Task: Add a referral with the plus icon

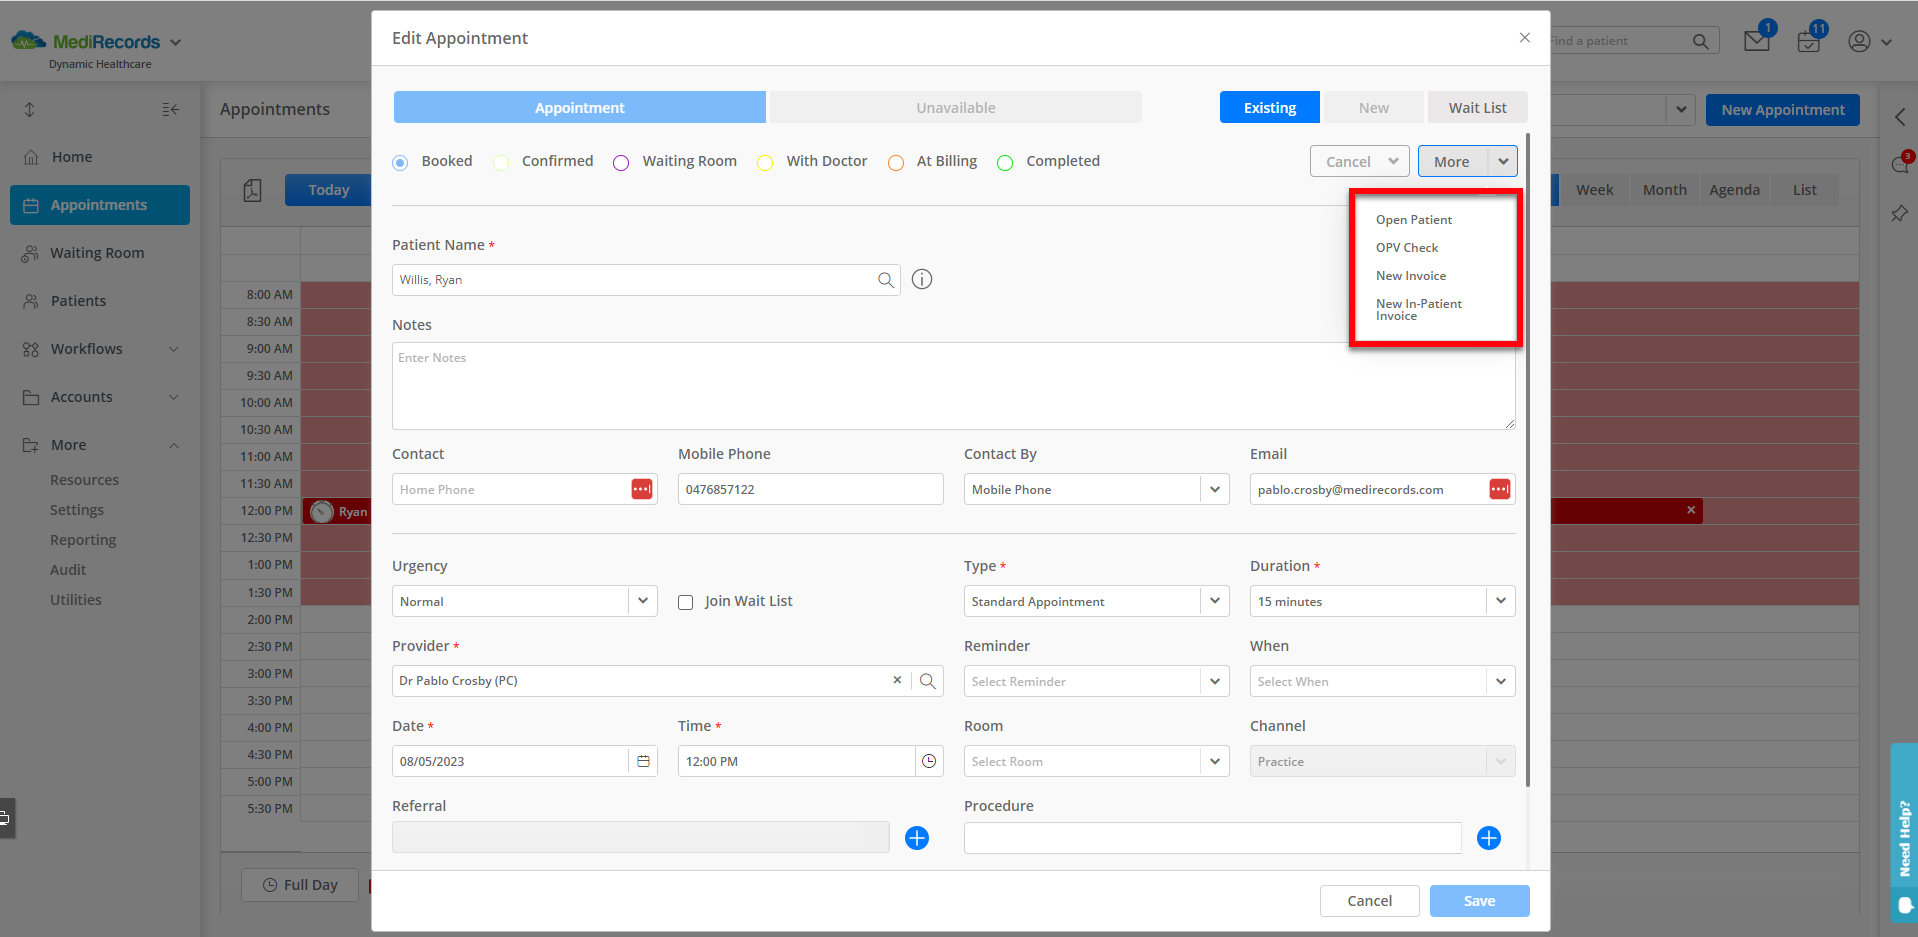Action: click(917, 838)
